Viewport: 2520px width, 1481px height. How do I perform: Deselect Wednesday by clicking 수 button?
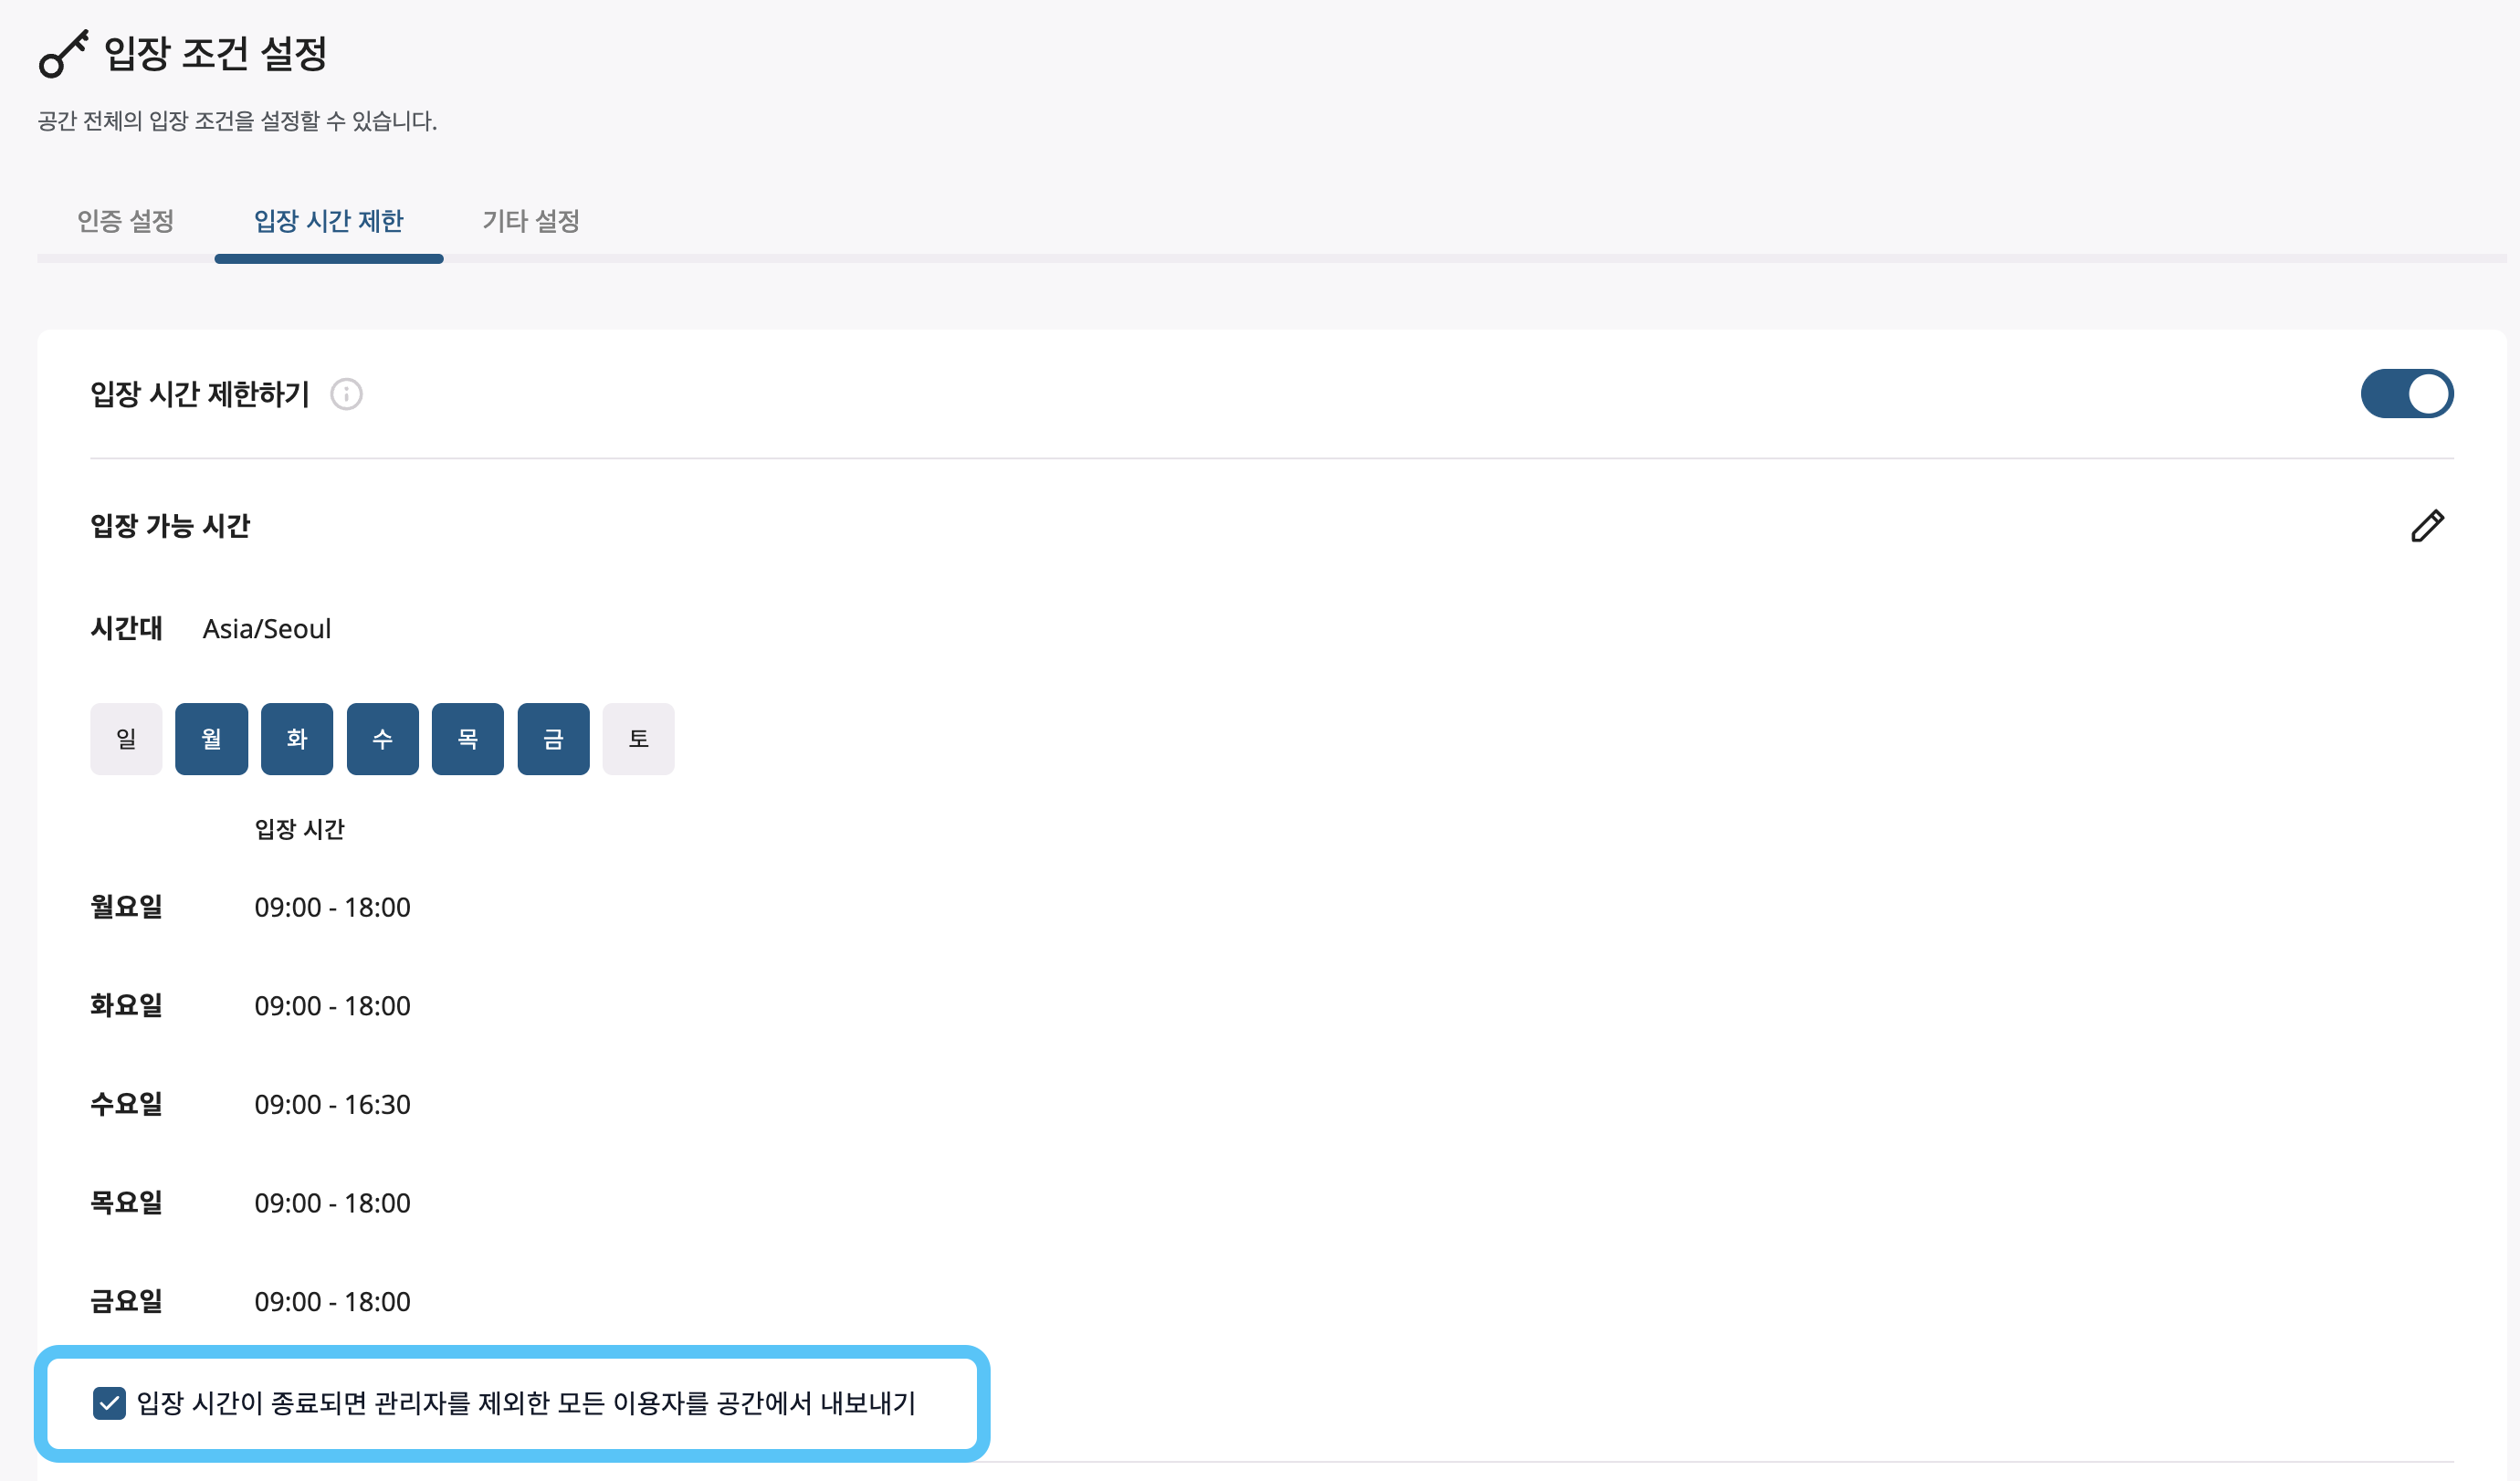click(x=382, y=738)
